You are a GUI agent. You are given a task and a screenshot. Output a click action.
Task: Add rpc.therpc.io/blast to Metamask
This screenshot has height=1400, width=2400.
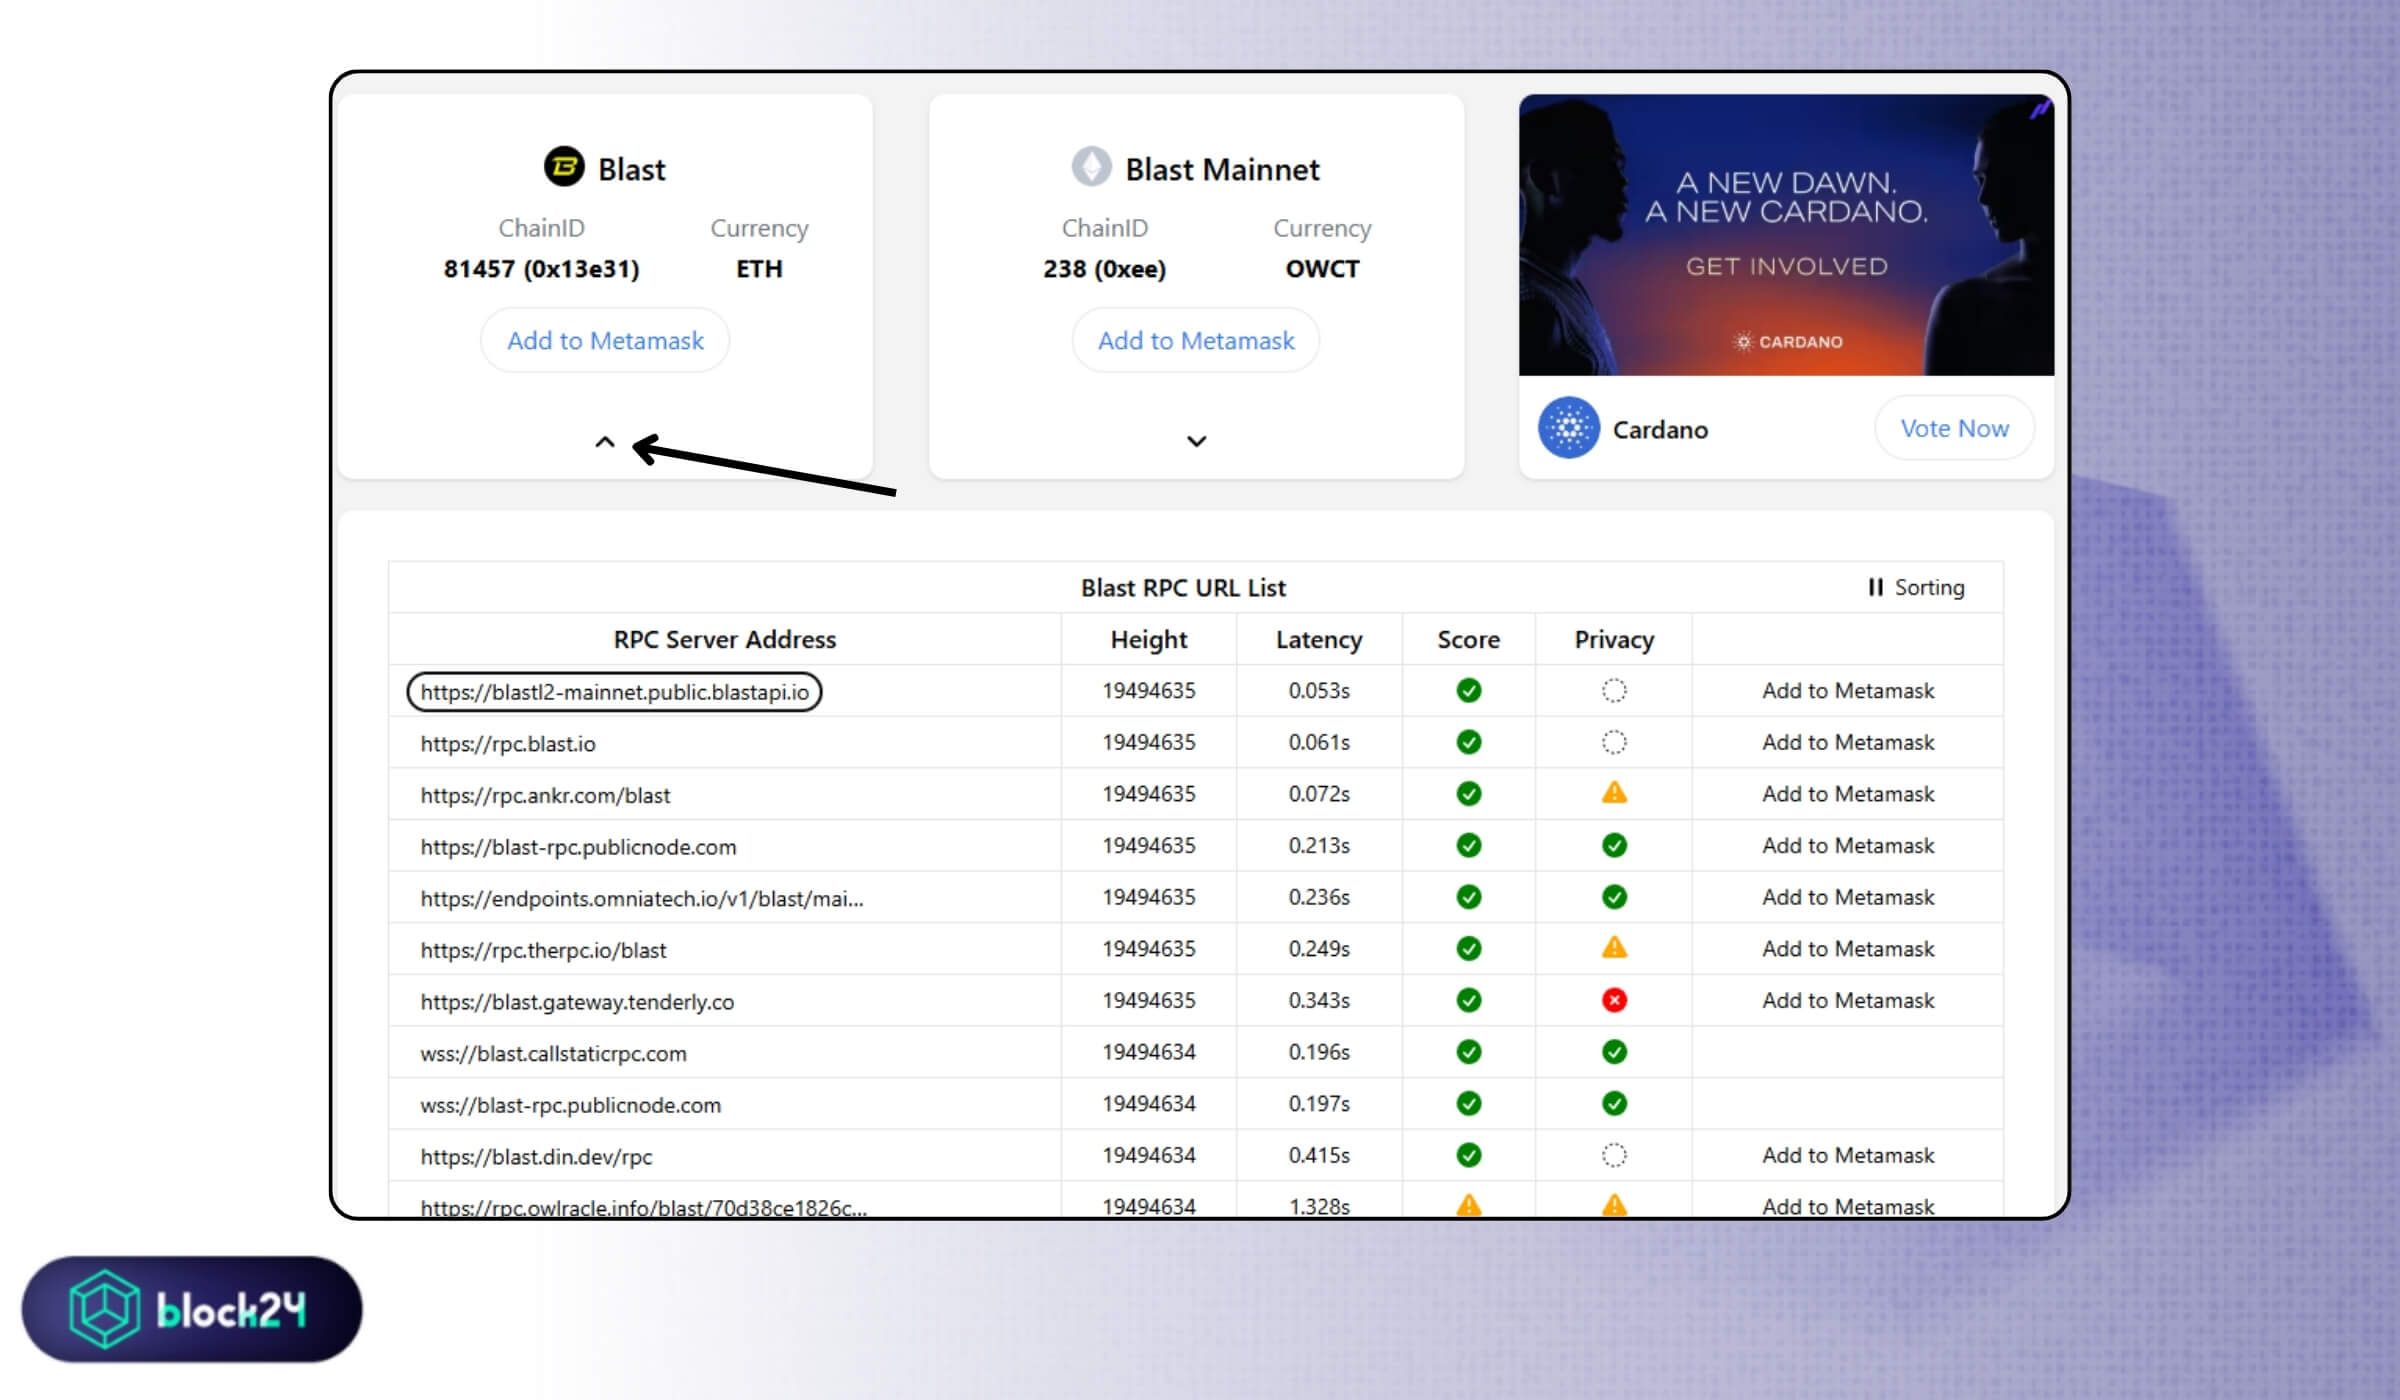[1848, 948]
